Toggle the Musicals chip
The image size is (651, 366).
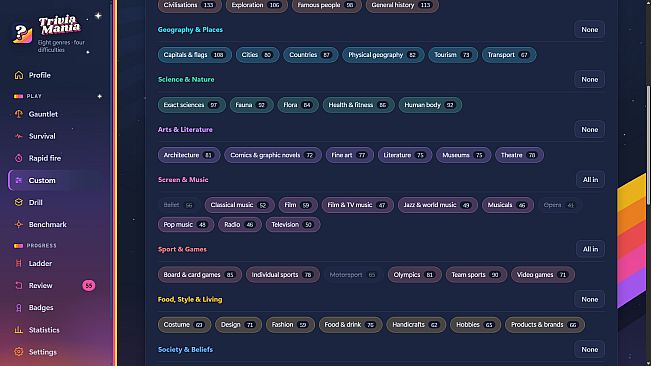coord(508,205)
